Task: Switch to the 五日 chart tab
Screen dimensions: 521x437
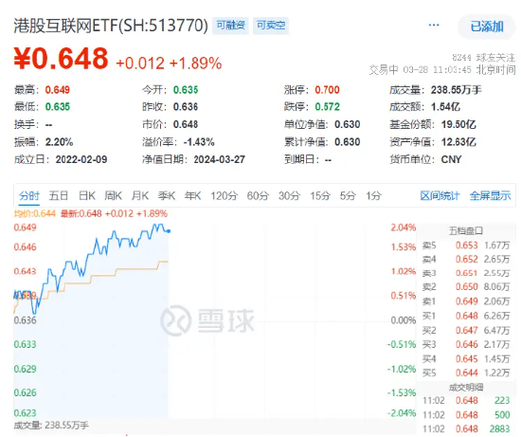Action: pyautogui.click(x=59, y=196)
